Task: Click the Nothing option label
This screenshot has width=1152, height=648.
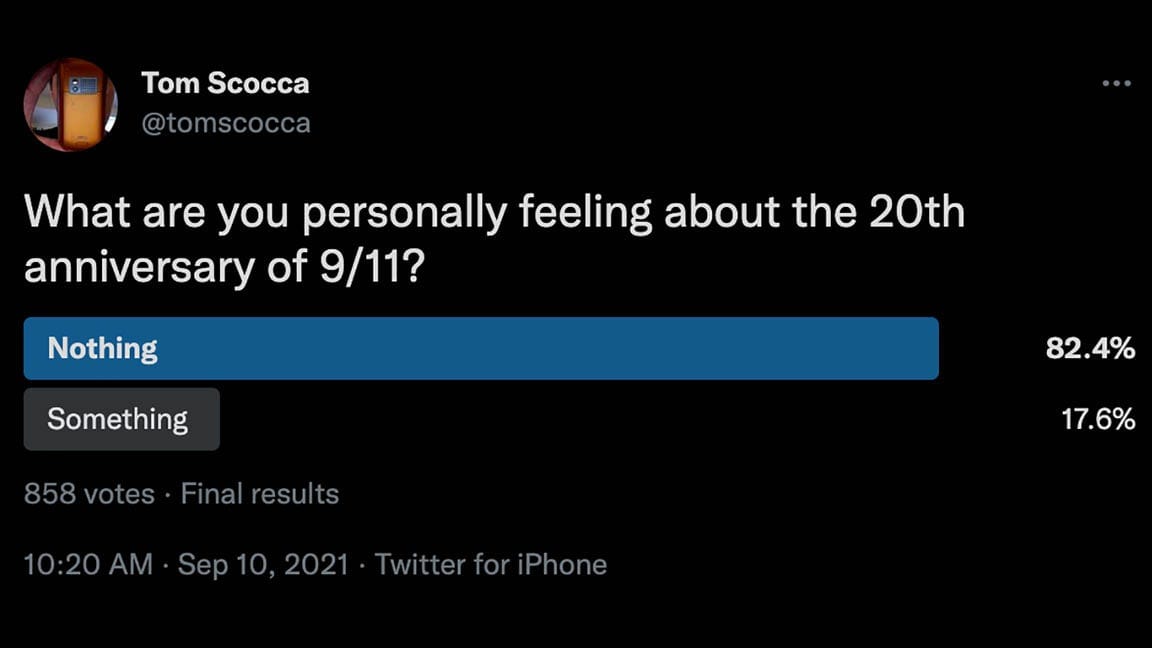Action: pos(102,348)
